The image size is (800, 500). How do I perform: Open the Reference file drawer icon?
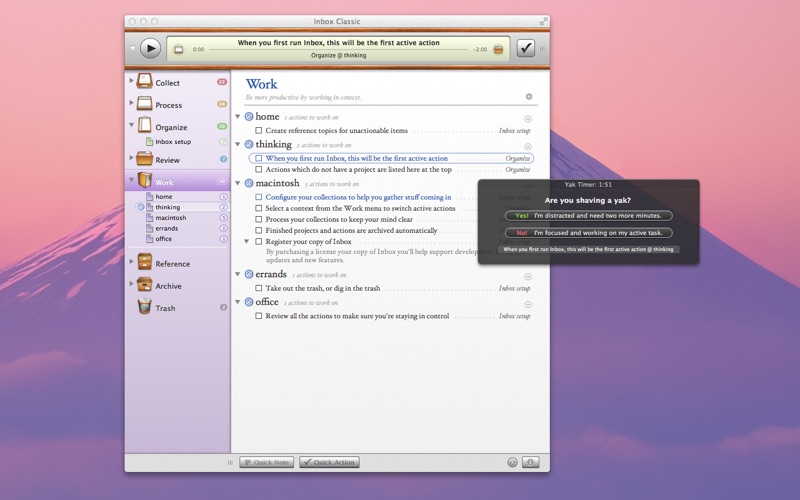[144, 262]
